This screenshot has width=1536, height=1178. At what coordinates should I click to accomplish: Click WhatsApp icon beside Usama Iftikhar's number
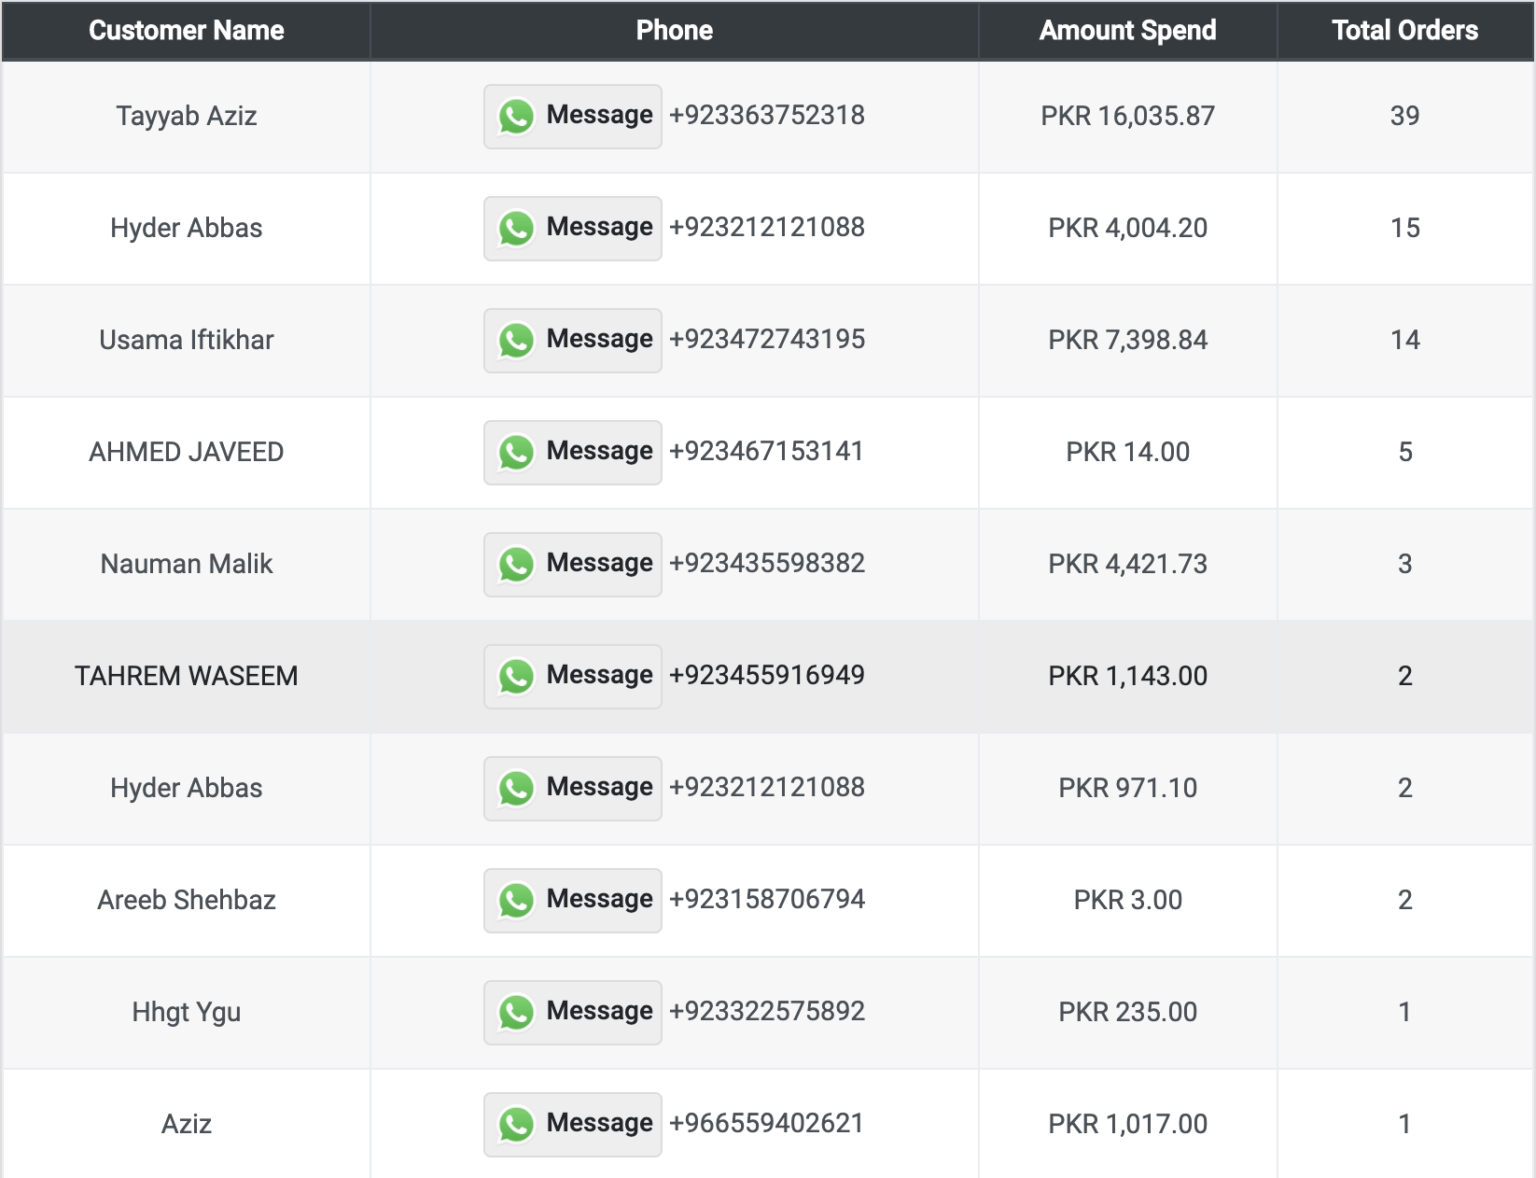516,341
